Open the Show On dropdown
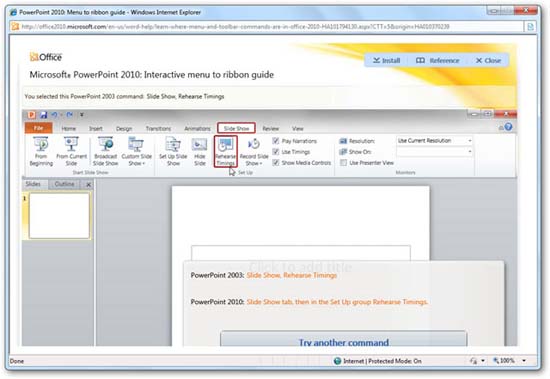 [434, 152]
